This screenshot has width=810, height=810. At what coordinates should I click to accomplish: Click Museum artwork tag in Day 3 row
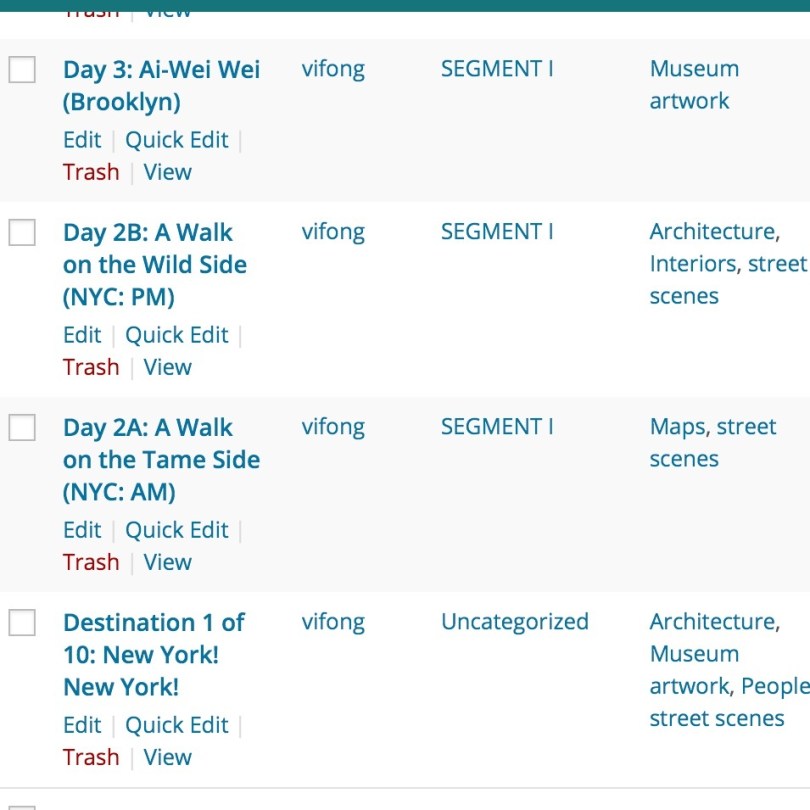pos(694,85)
